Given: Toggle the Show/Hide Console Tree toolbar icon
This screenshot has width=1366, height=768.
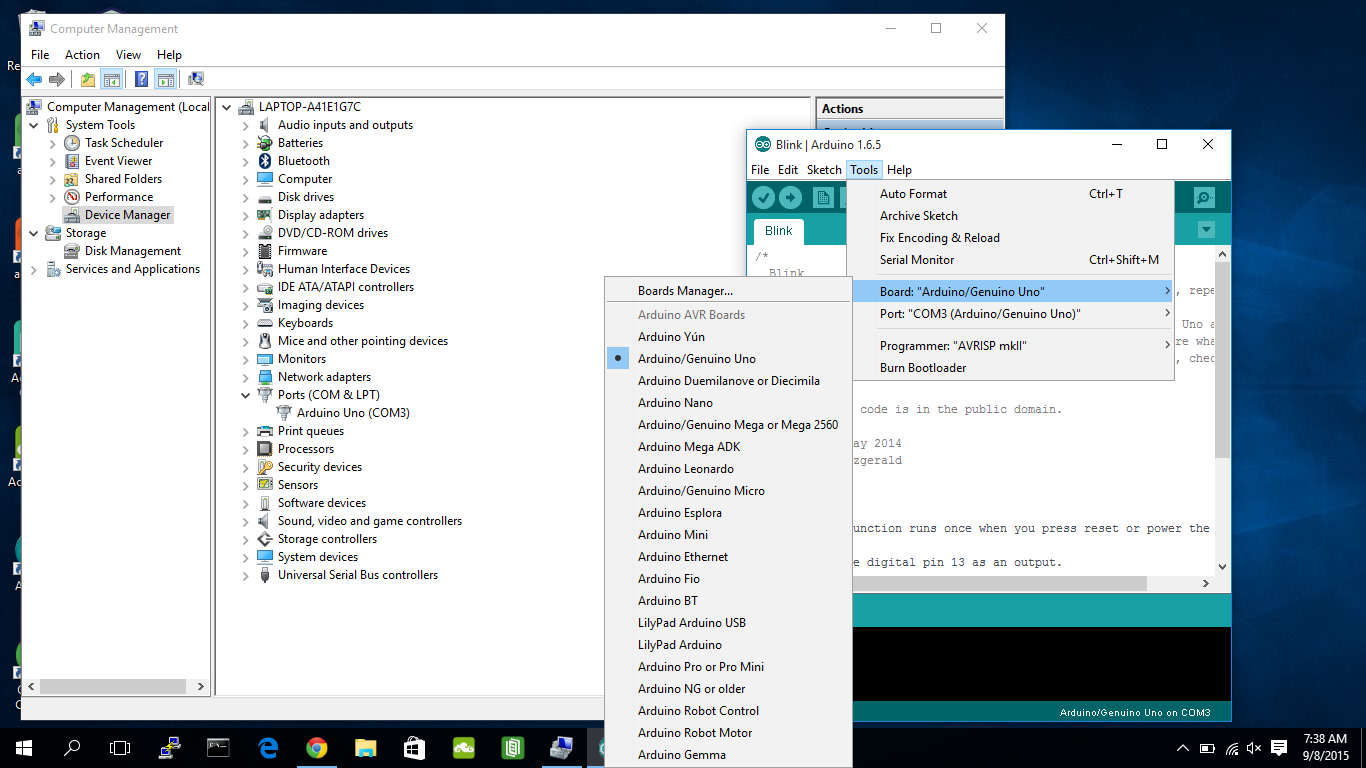Looking at the screenshot, I should coord(112,80).
